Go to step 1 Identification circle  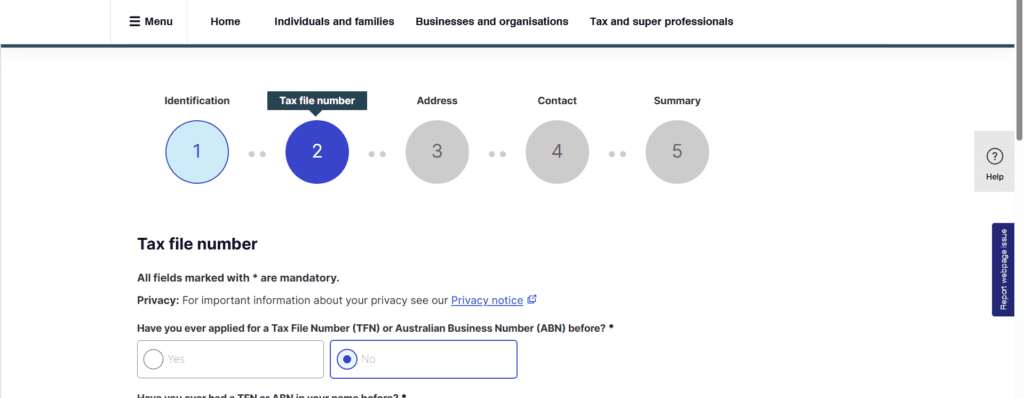(197, 152)
